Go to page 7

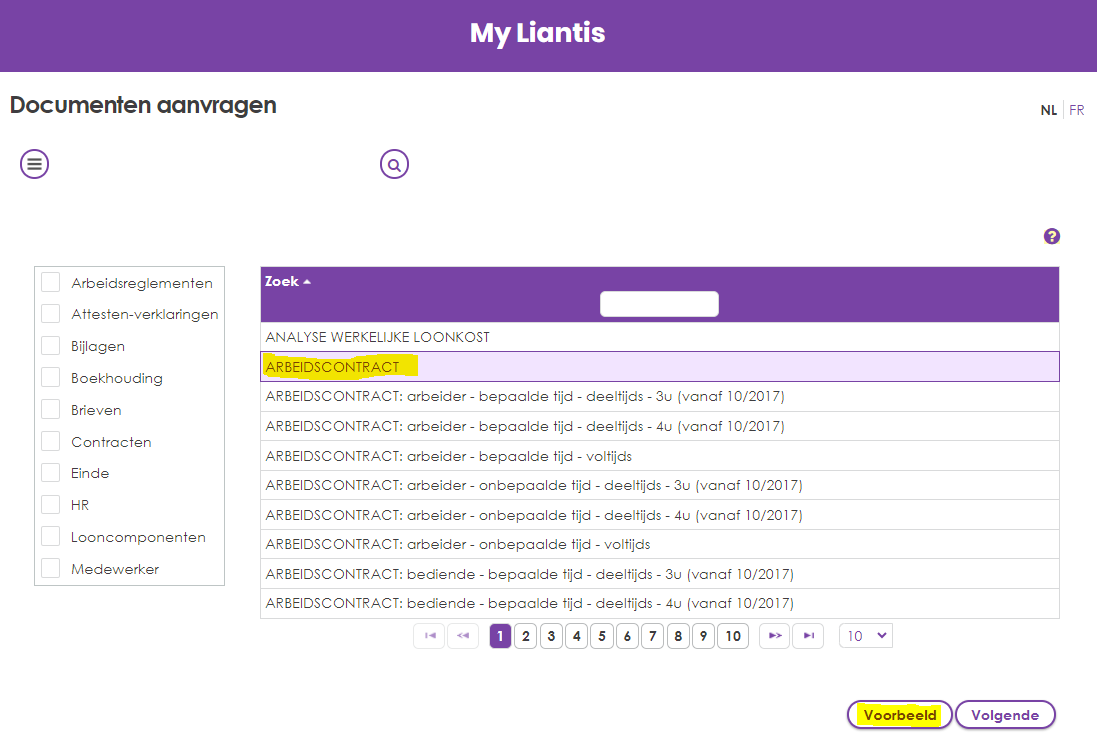tap(653, 636)
